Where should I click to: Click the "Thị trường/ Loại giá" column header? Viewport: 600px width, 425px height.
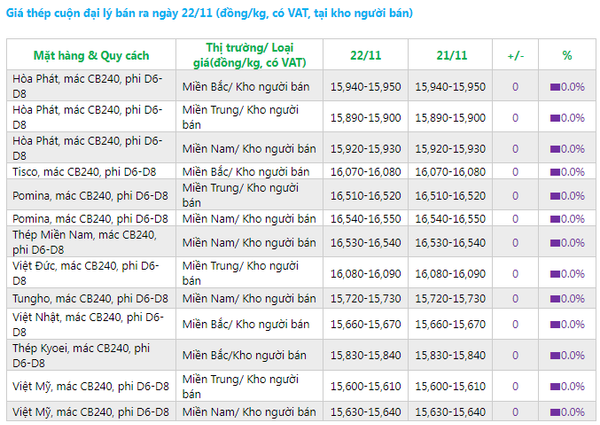[249, 55]
